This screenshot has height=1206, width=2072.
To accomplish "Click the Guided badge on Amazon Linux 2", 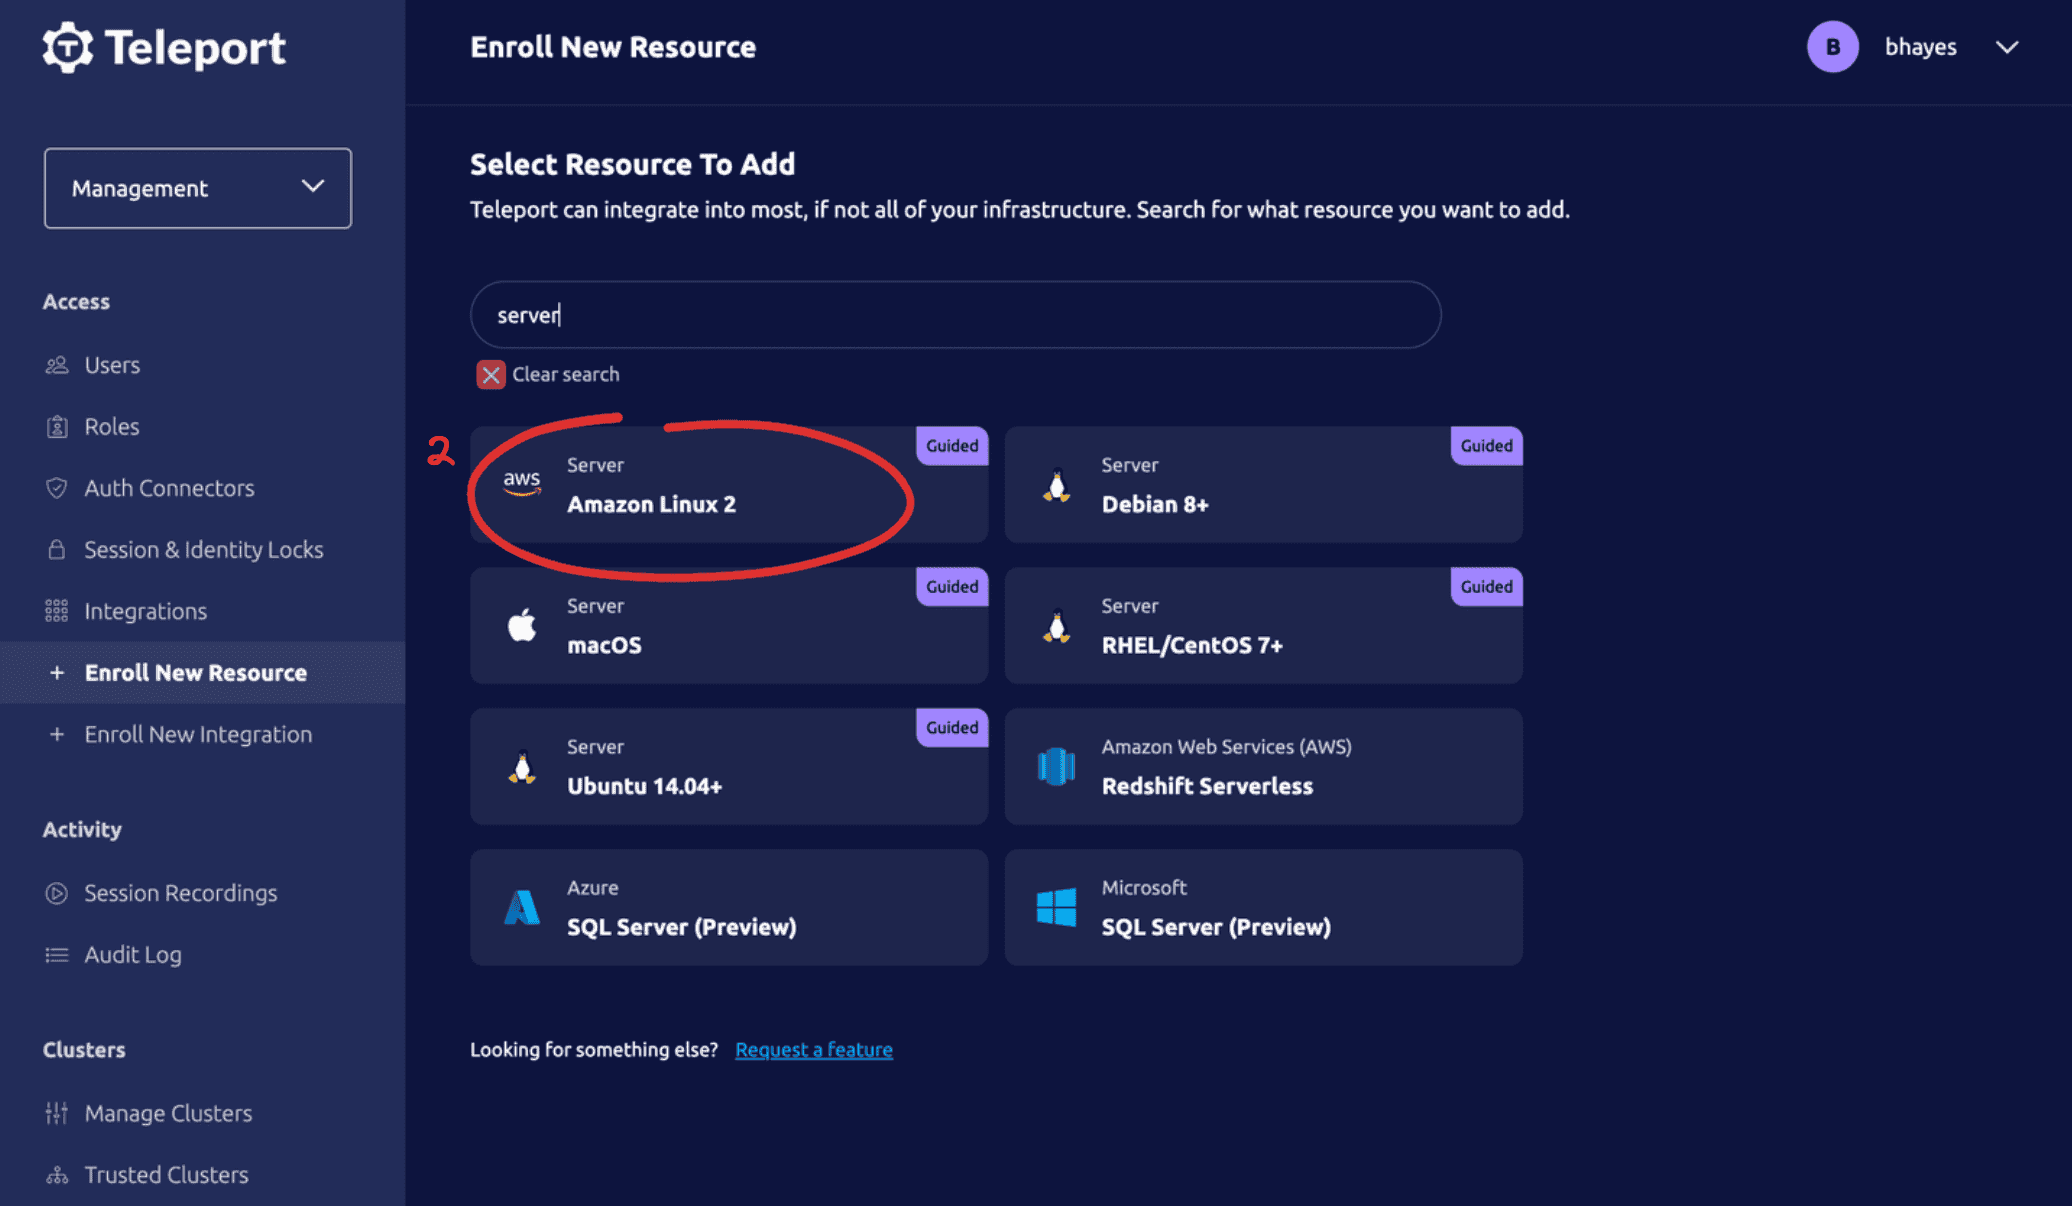I will point(952,446).
